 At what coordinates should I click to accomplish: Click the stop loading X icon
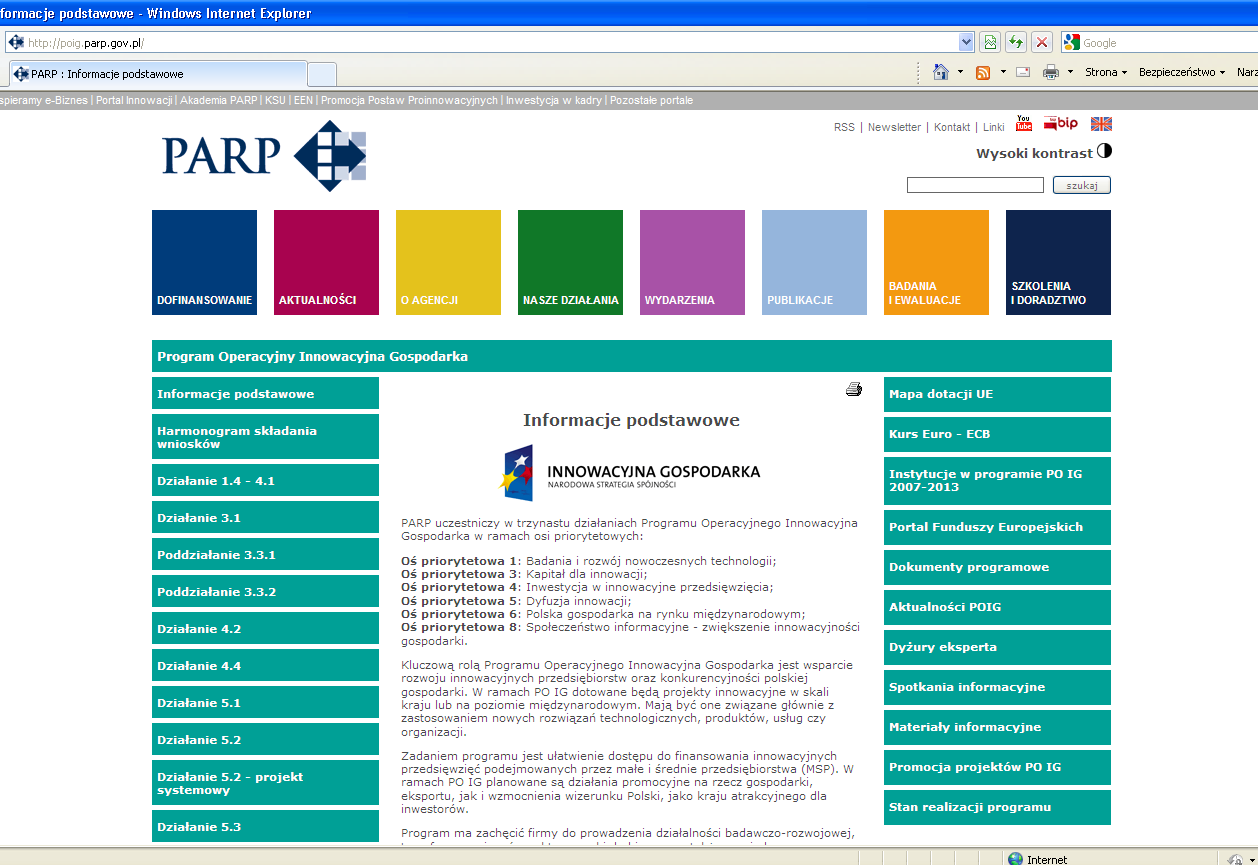(1042, 42)
